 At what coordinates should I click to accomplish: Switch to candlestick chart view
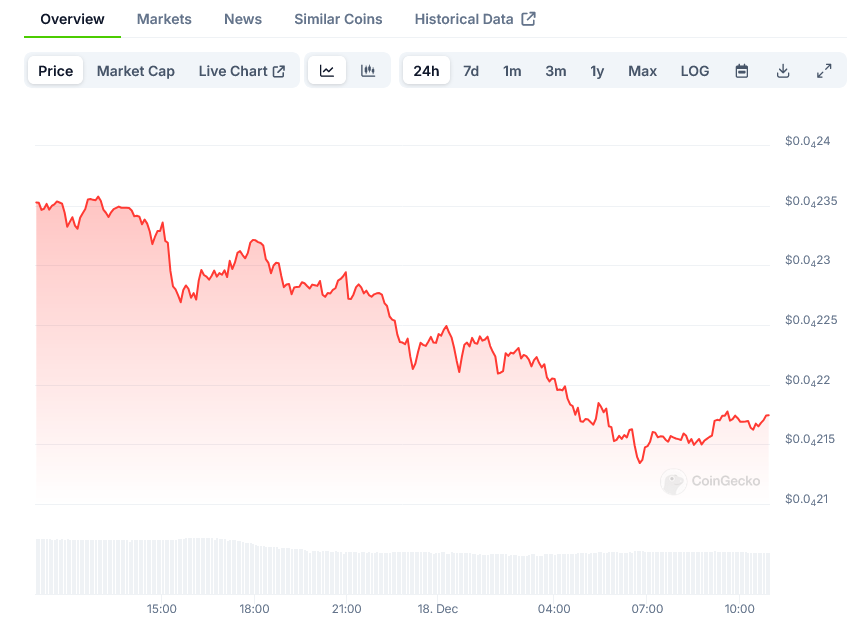pos(368,71)
